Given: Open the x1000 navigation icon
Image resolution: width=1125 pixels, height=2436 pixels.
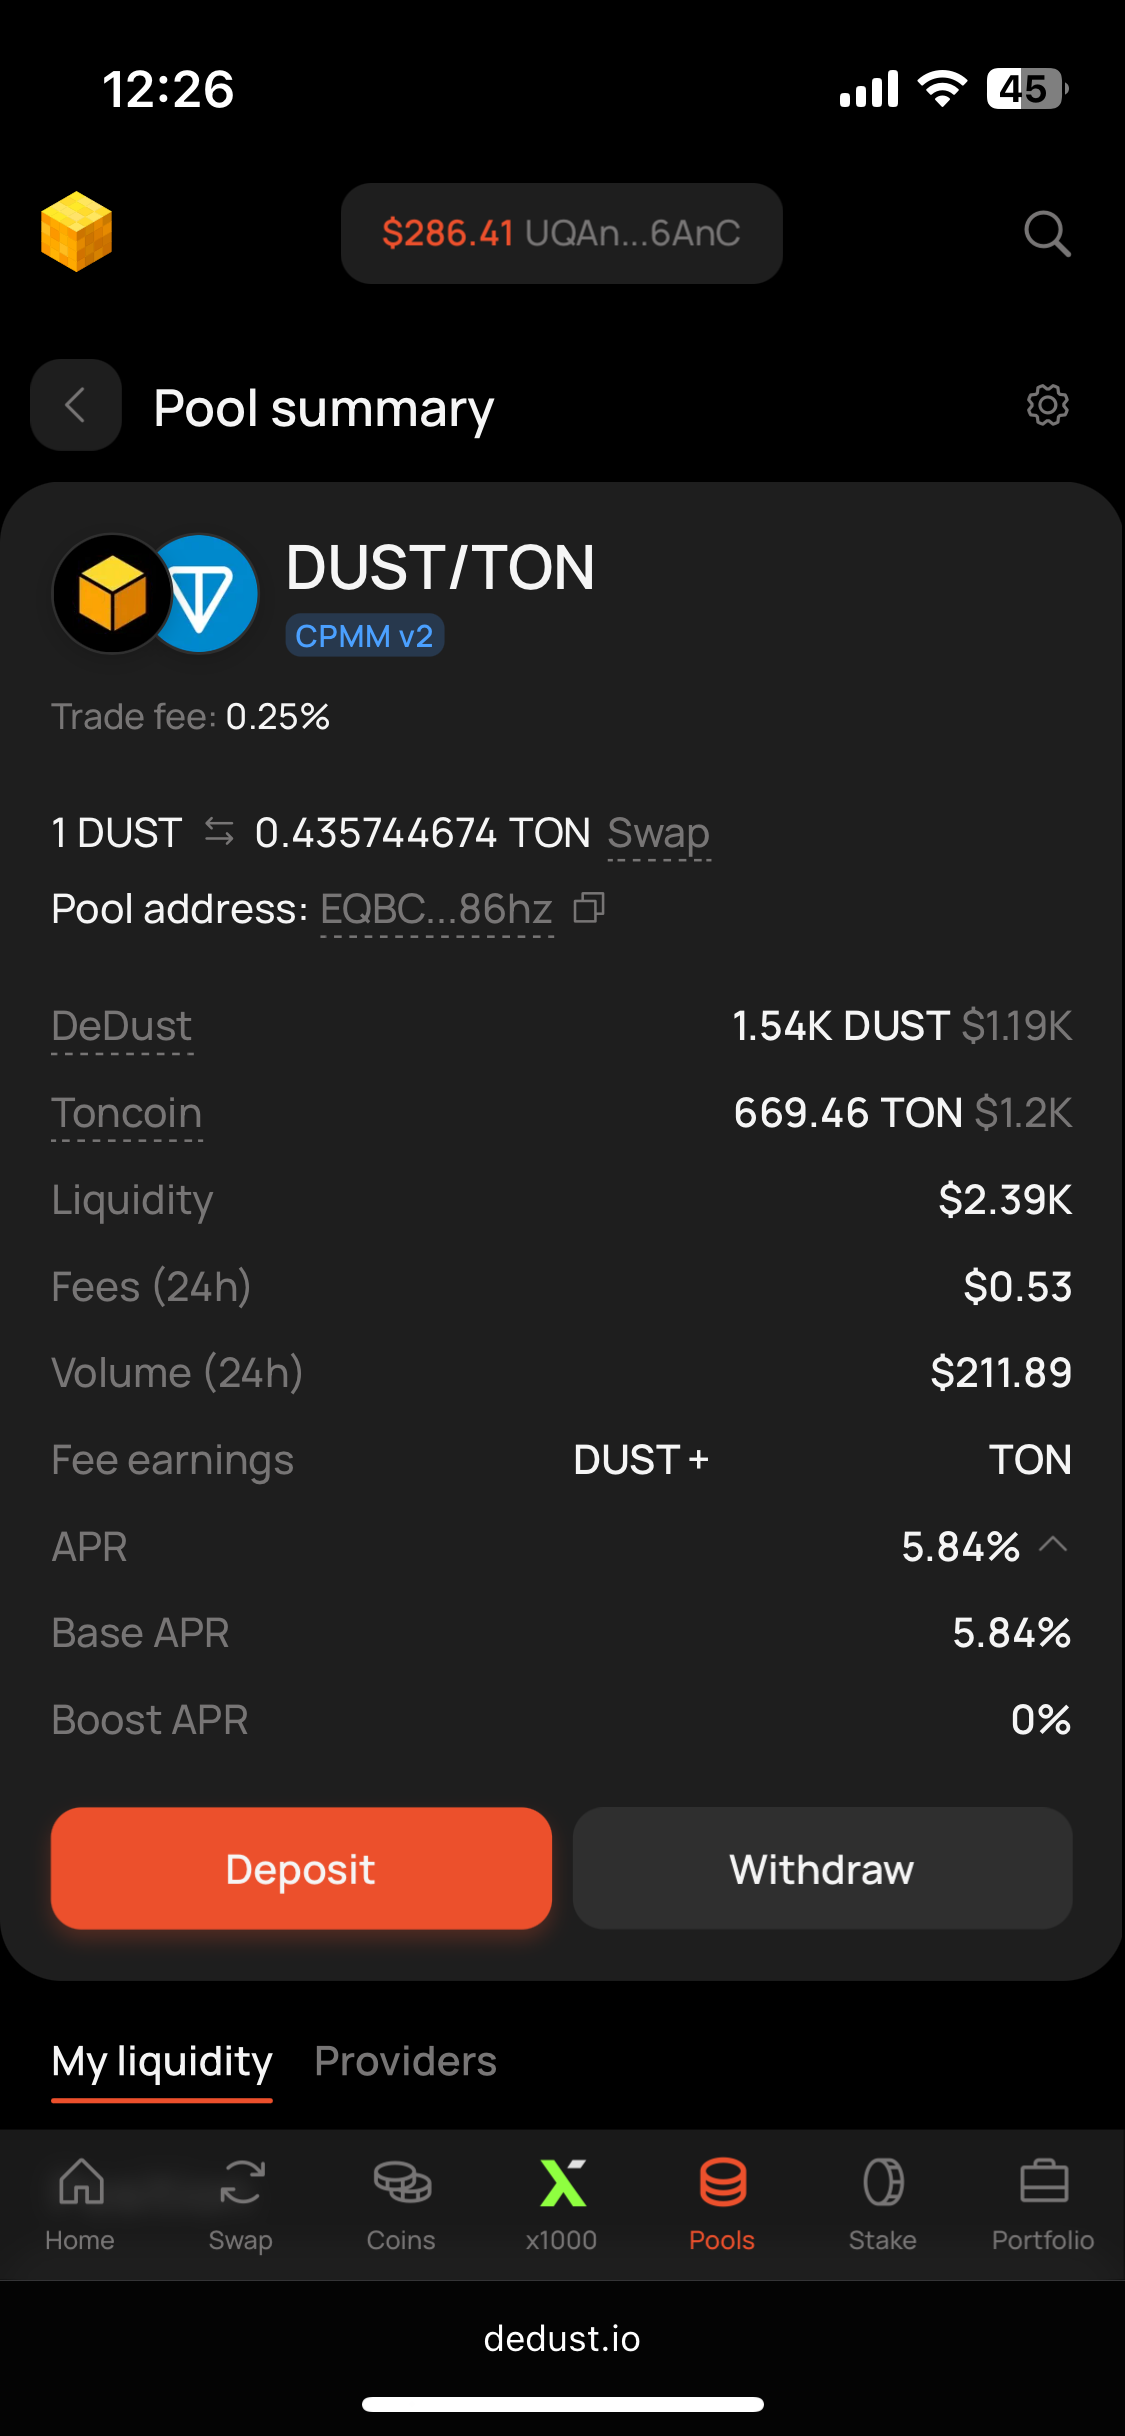Looking at the screenshot, I should tap(562, 2200).
